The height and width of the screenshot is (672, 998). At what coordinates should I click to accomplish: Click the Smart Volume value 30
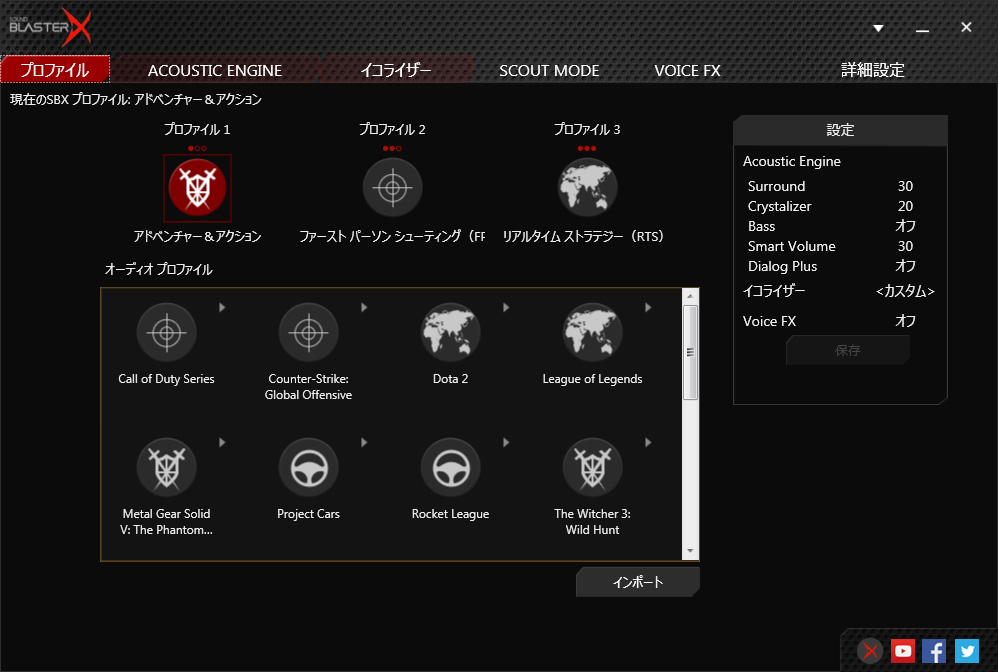coord(905,246)
